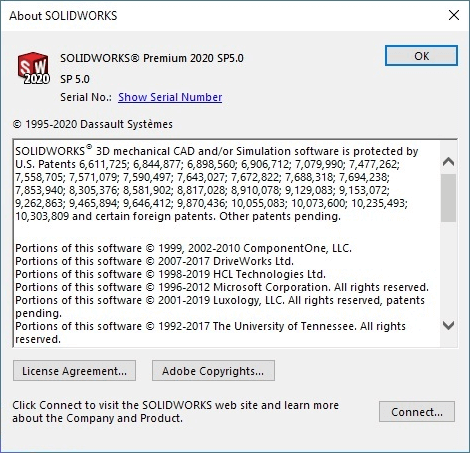Click Connect to visit SOLIDWORKS website

tap(417, 412)
